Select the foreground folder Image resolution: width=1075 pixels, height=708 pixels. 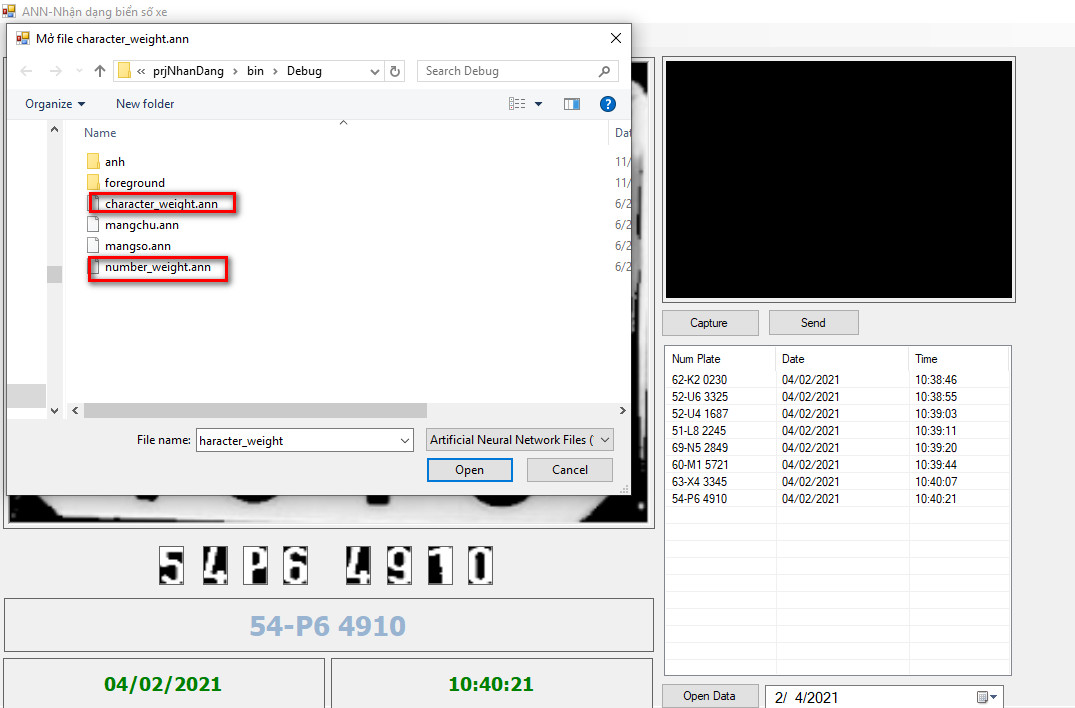point(126,183)
